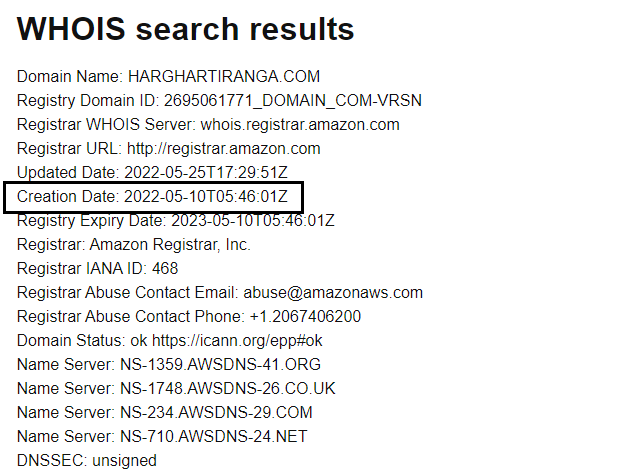
Task: Click the Registrar IANA ID 468 line
Action: [x=96, y=269]
